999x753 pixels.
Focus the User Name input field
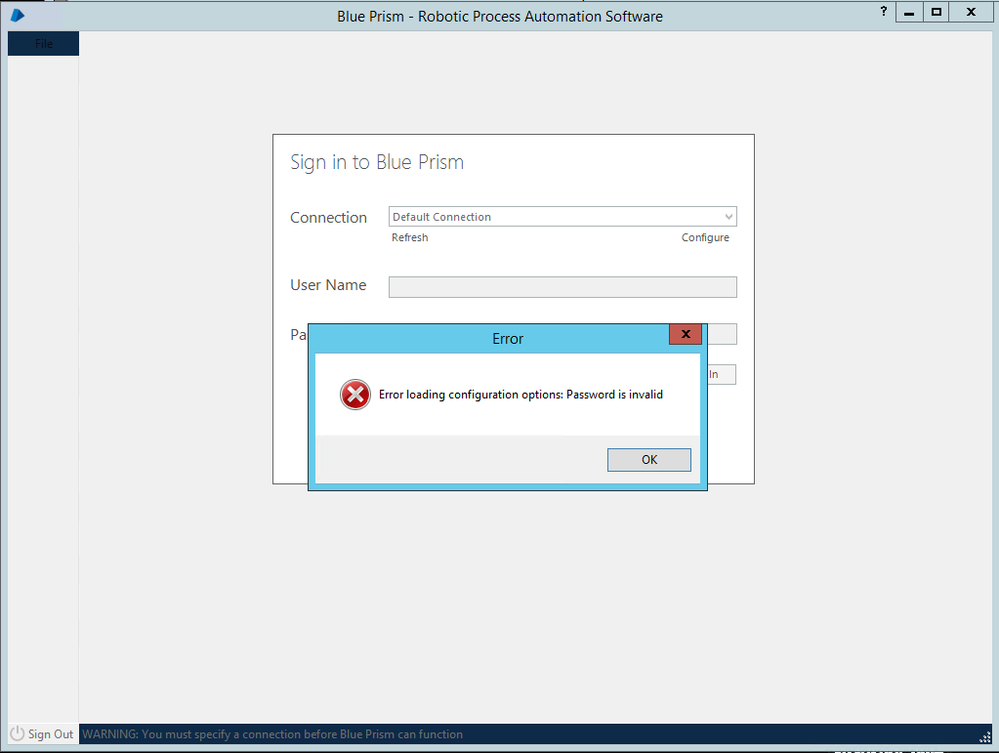pos(563,287)
